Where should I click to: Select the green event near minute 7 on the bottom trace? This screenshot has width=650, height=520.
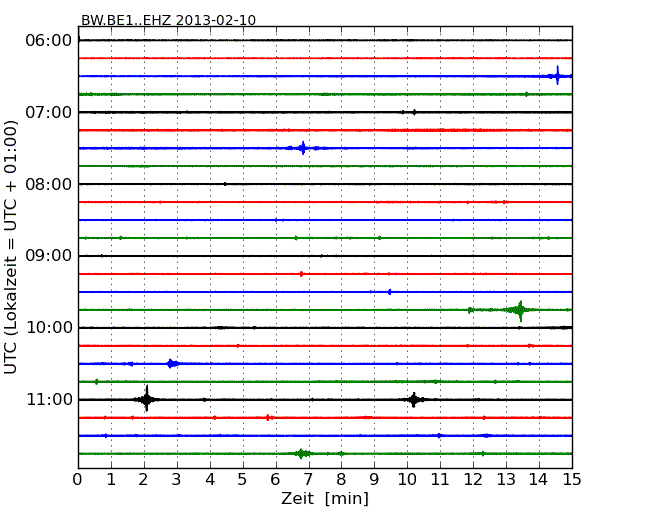(301, 454)
